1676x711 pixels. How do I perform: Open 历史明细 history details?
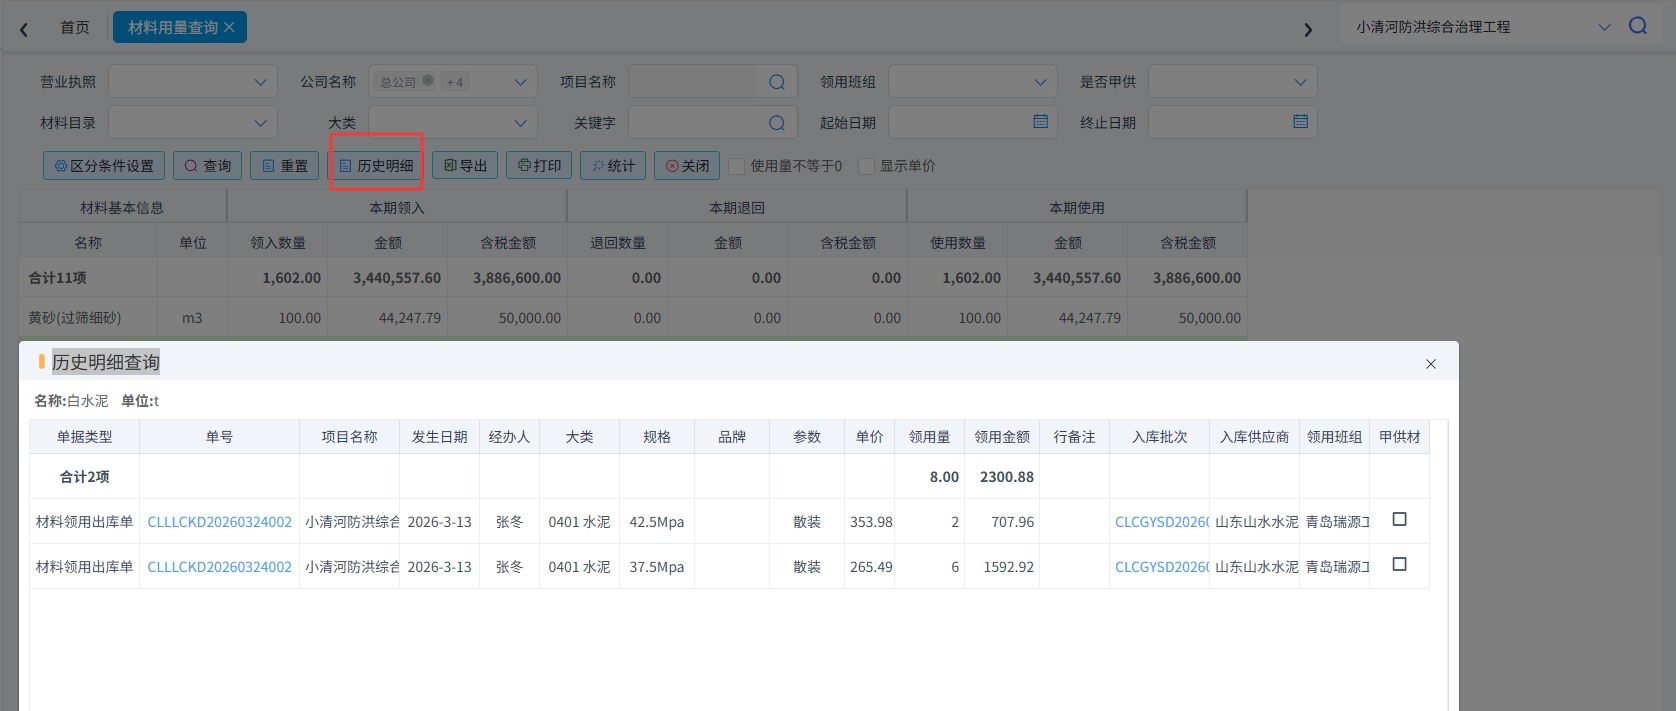point(376,166)
